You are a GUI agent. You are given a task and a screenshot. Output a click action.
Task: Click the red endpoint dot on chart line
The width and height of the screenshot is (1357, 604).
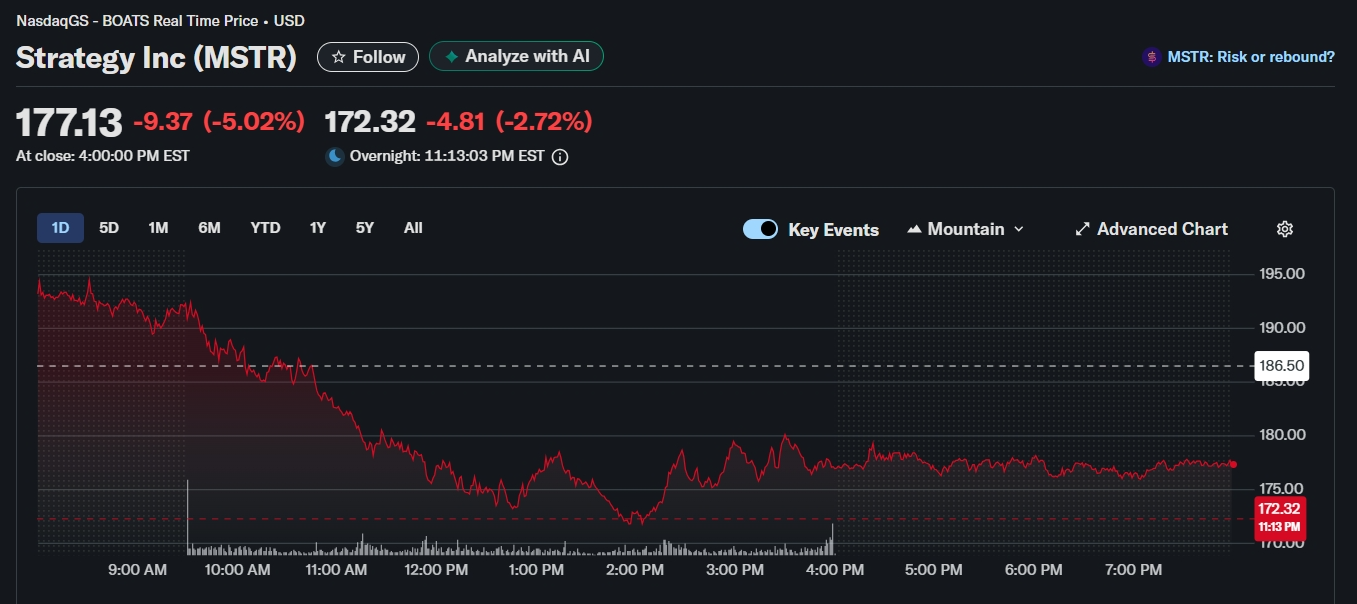(x=1233, y=464)
